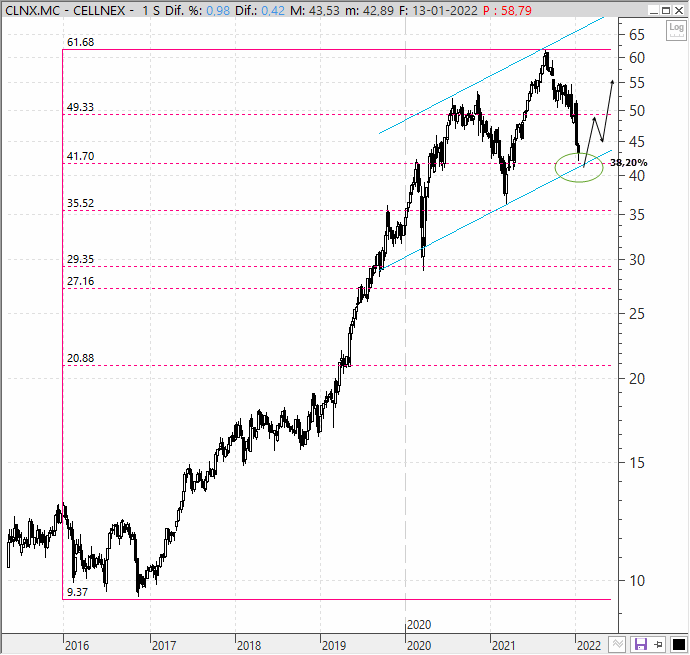
Task: Click the 25 price axis label
Action: pyautogui.click(x=637, y=314)
